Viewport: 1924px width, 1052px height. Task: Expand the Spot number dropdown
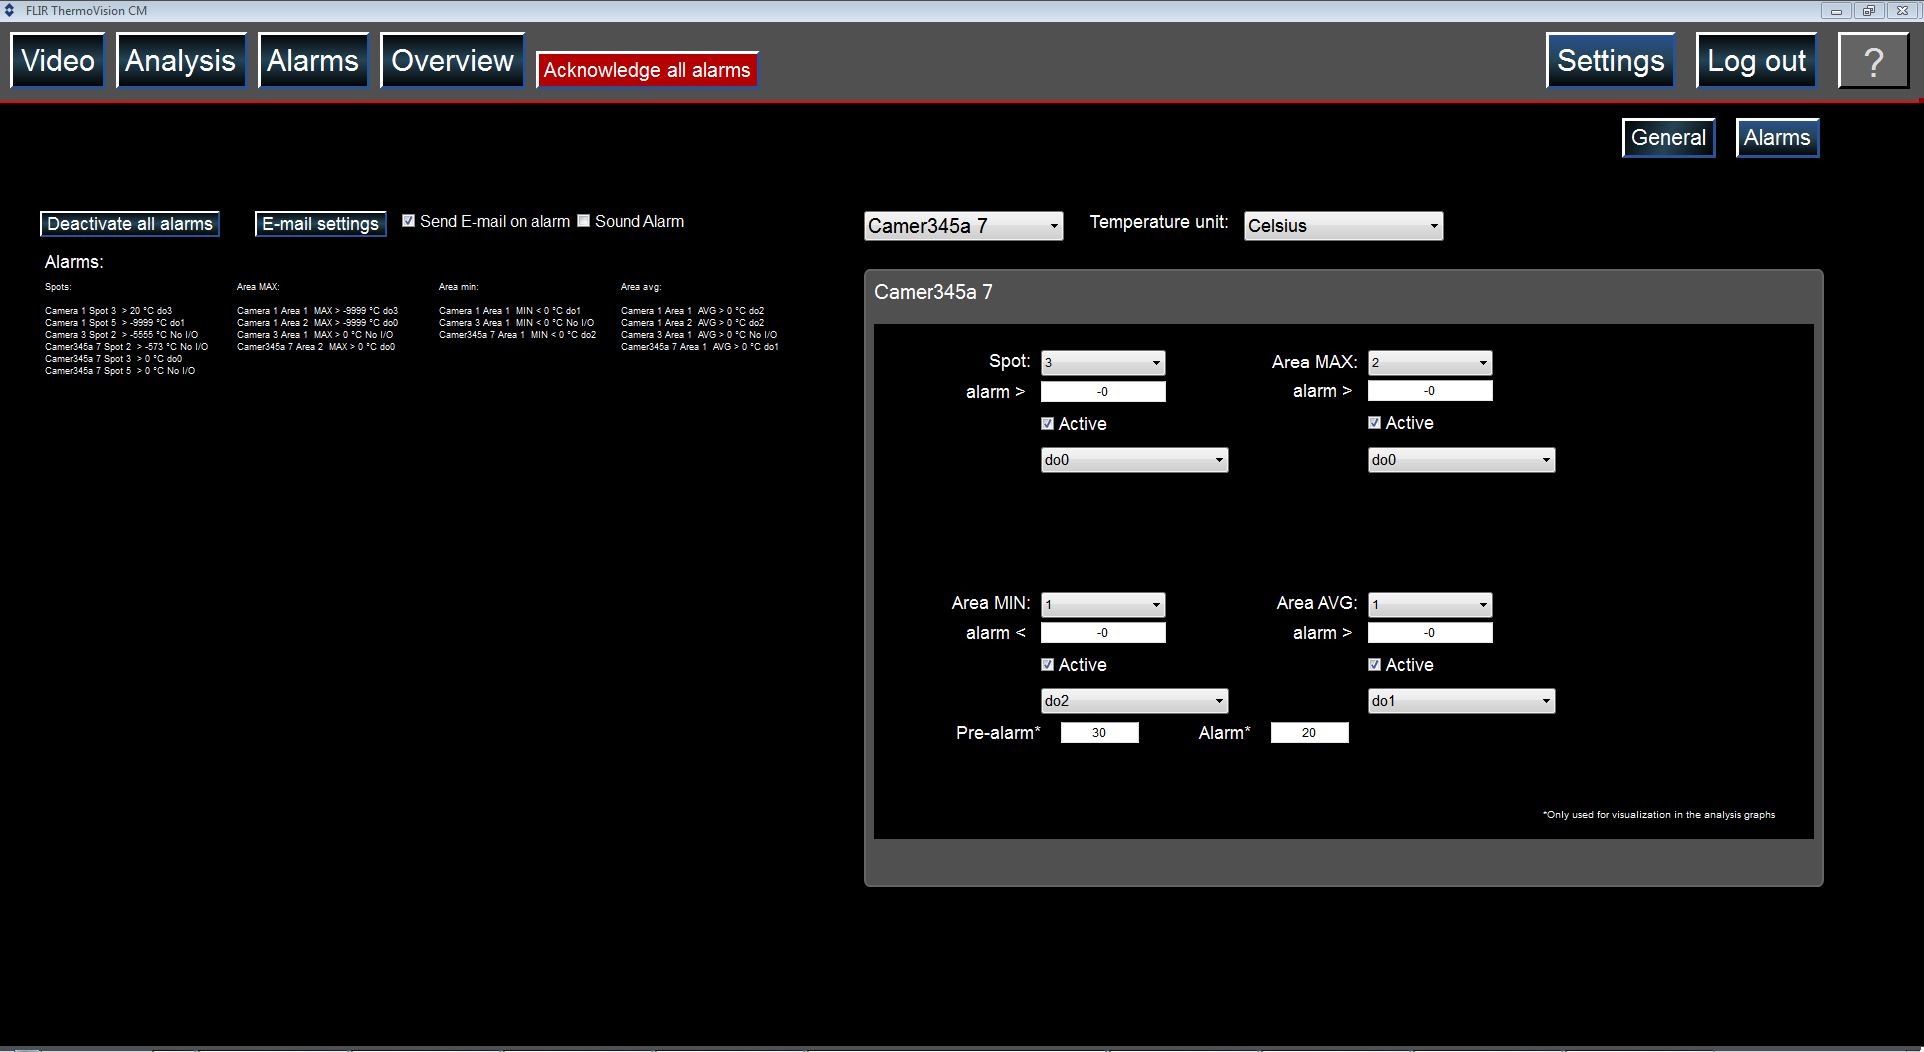(1102, 363)
